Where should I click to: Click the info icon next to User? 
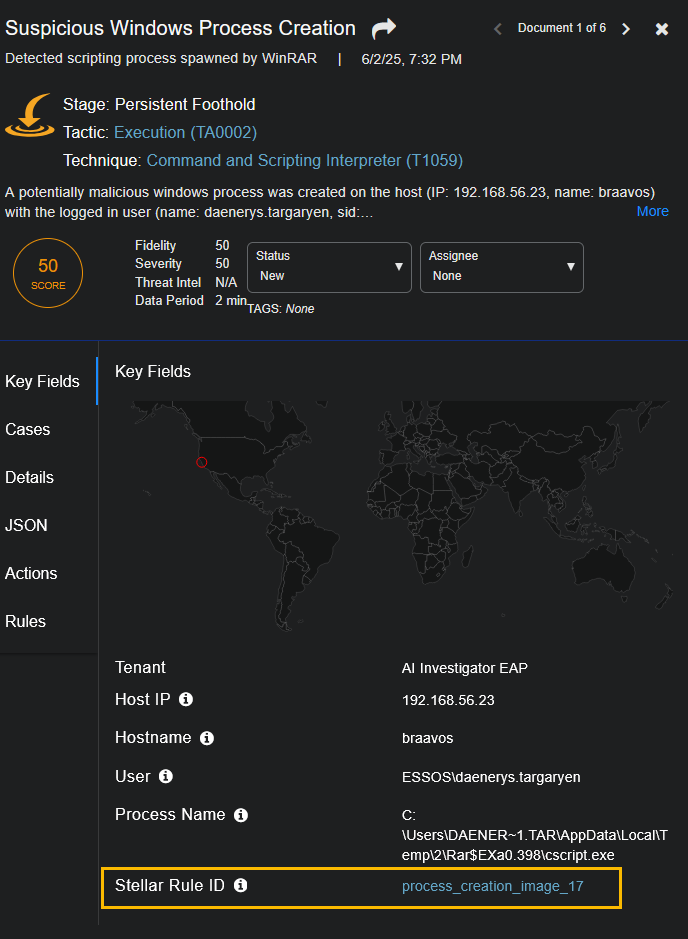tap(166, 777)
